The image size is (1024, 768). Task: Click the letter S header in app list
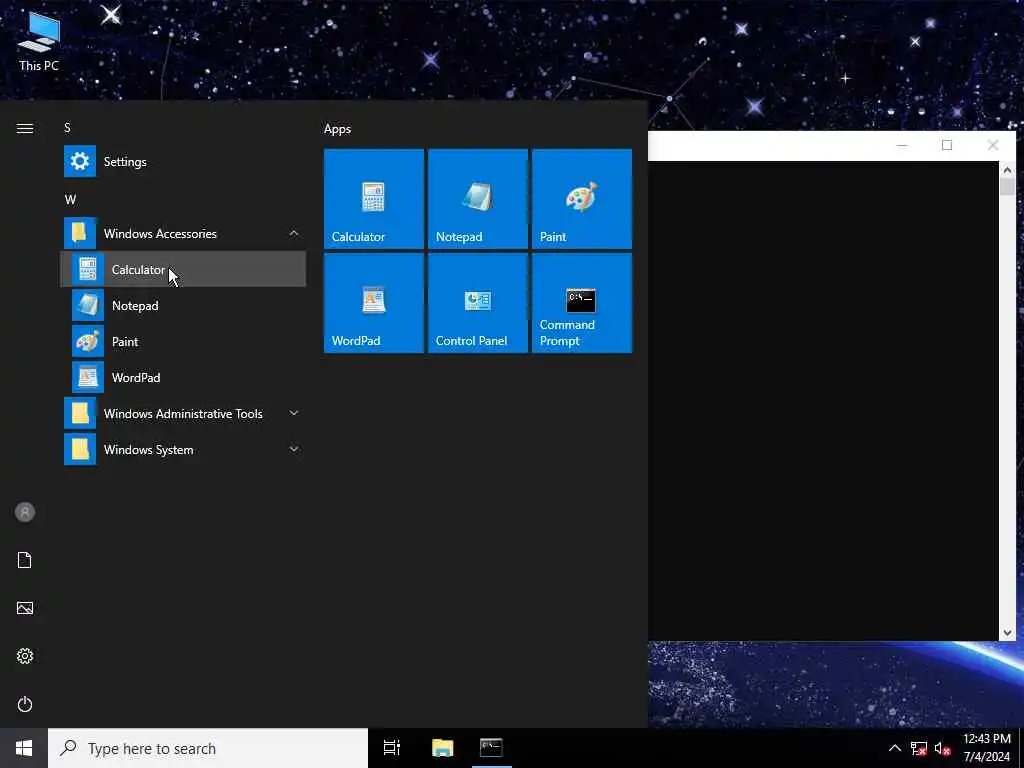coord(67,127)
